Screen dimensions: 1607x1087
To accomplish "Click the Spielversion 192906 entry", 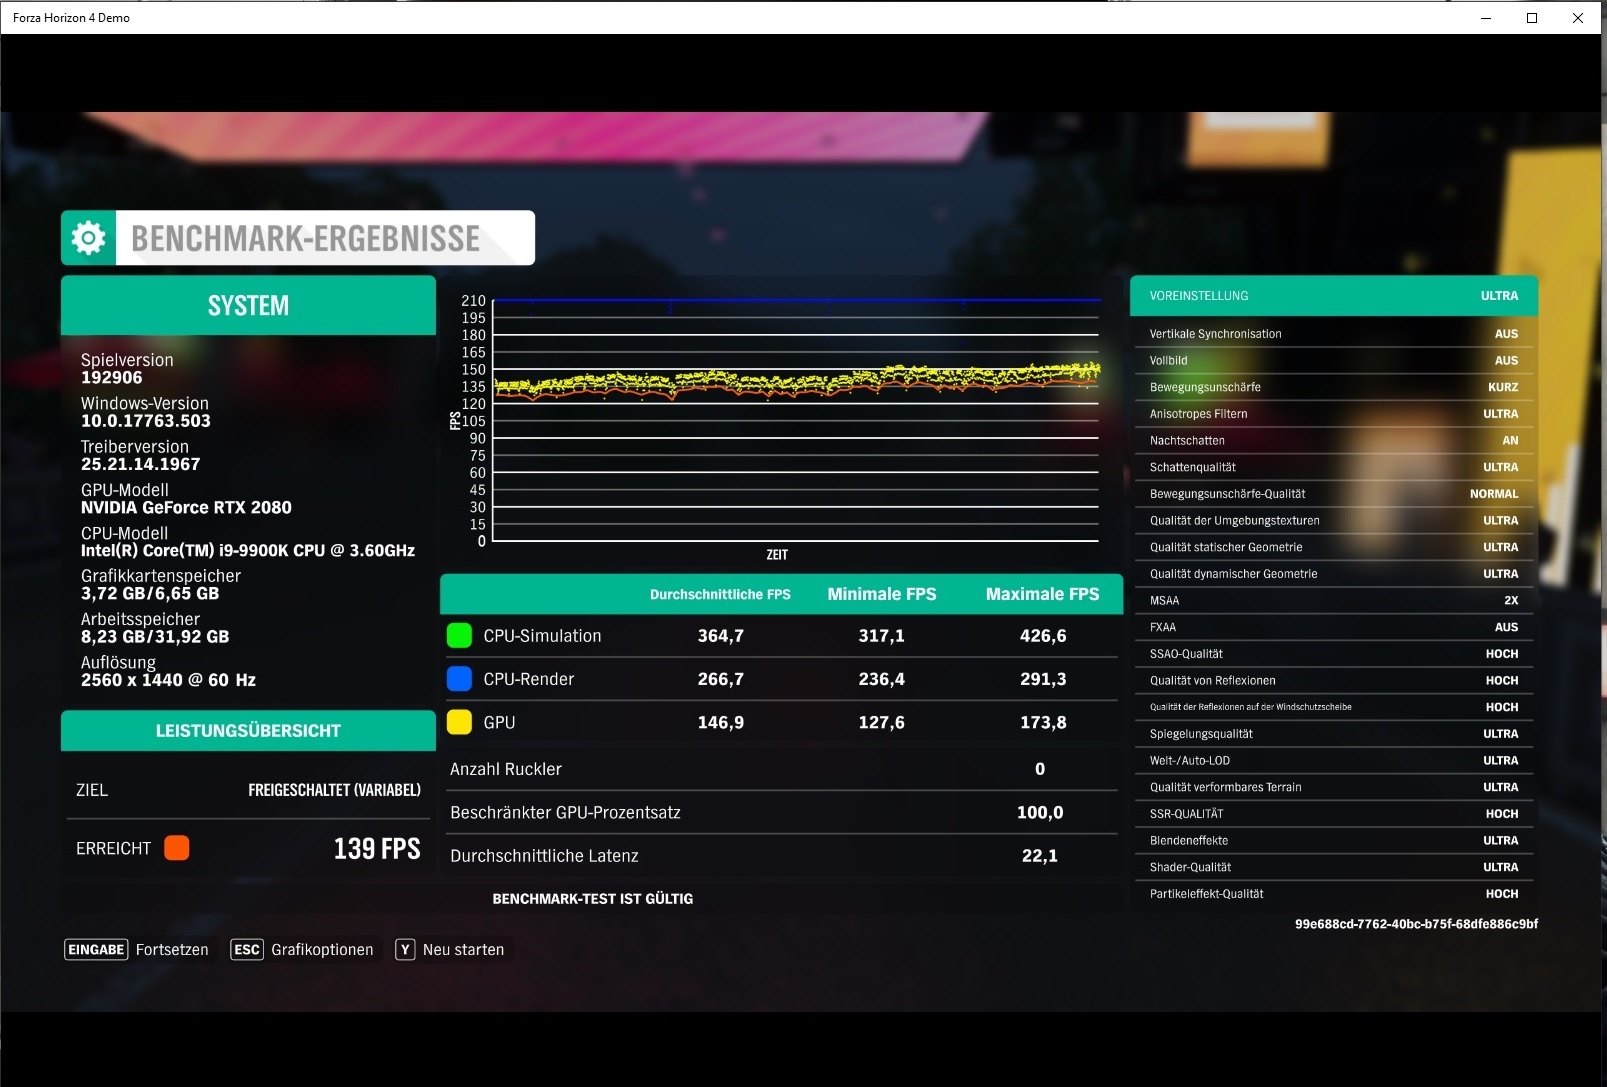I will (x=127, y=369).
